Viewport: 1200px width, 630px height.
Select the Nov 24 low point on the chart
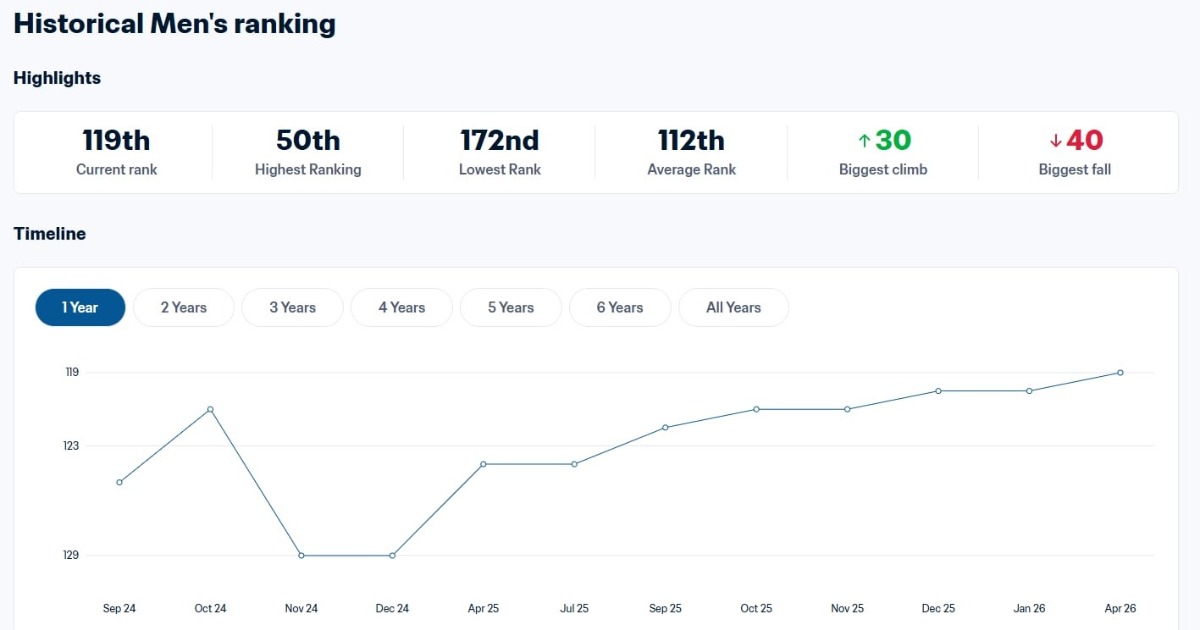pos(301,553)
